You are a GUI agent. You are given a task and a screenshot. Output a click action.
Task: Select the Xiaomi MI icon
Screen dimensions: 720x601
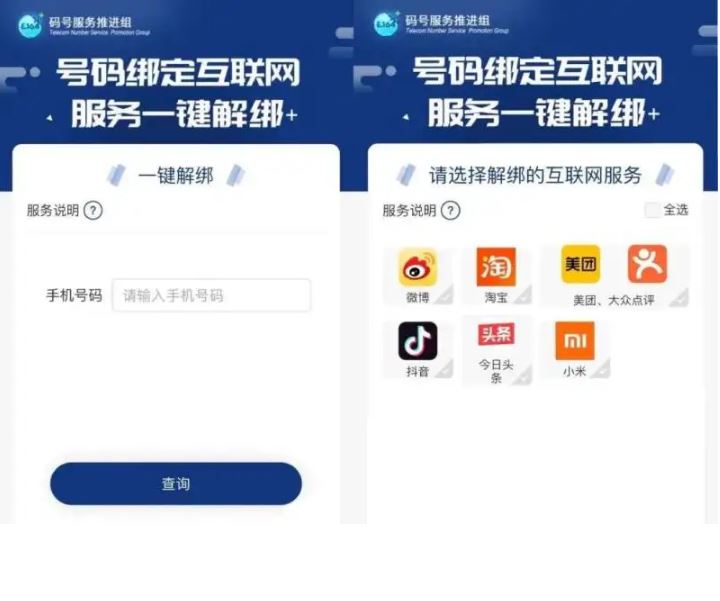pos(575,341)
